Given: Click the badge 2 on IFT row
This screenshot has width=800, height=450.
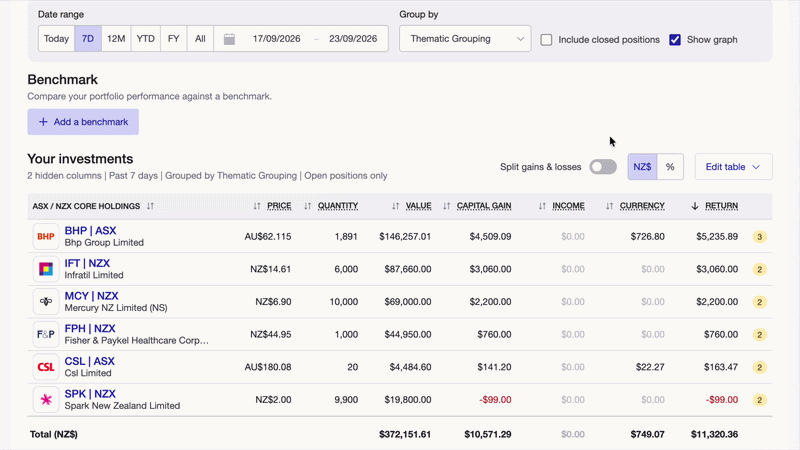Looking at the screenshot, I should (759, 269).
